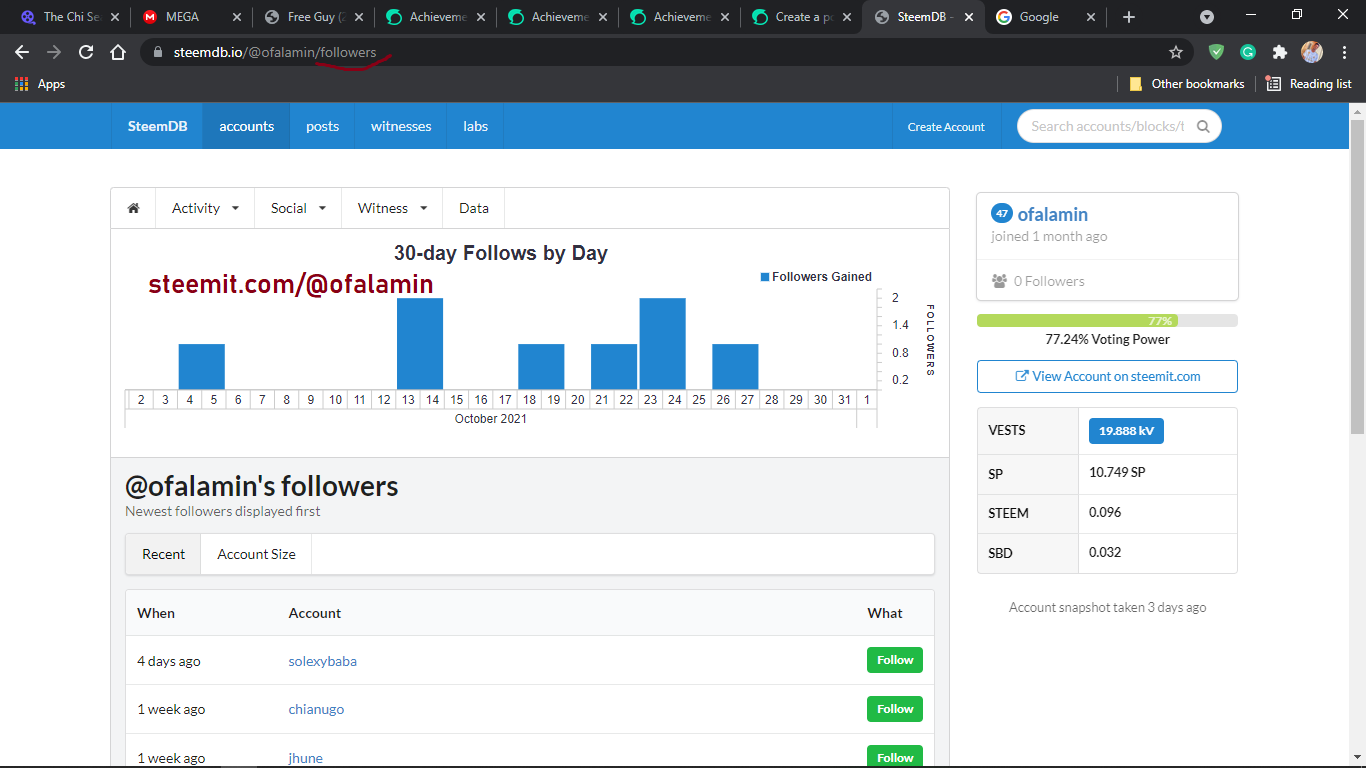
Task: Open the tab search dropdown arrow
Action: click(1207, 17)
